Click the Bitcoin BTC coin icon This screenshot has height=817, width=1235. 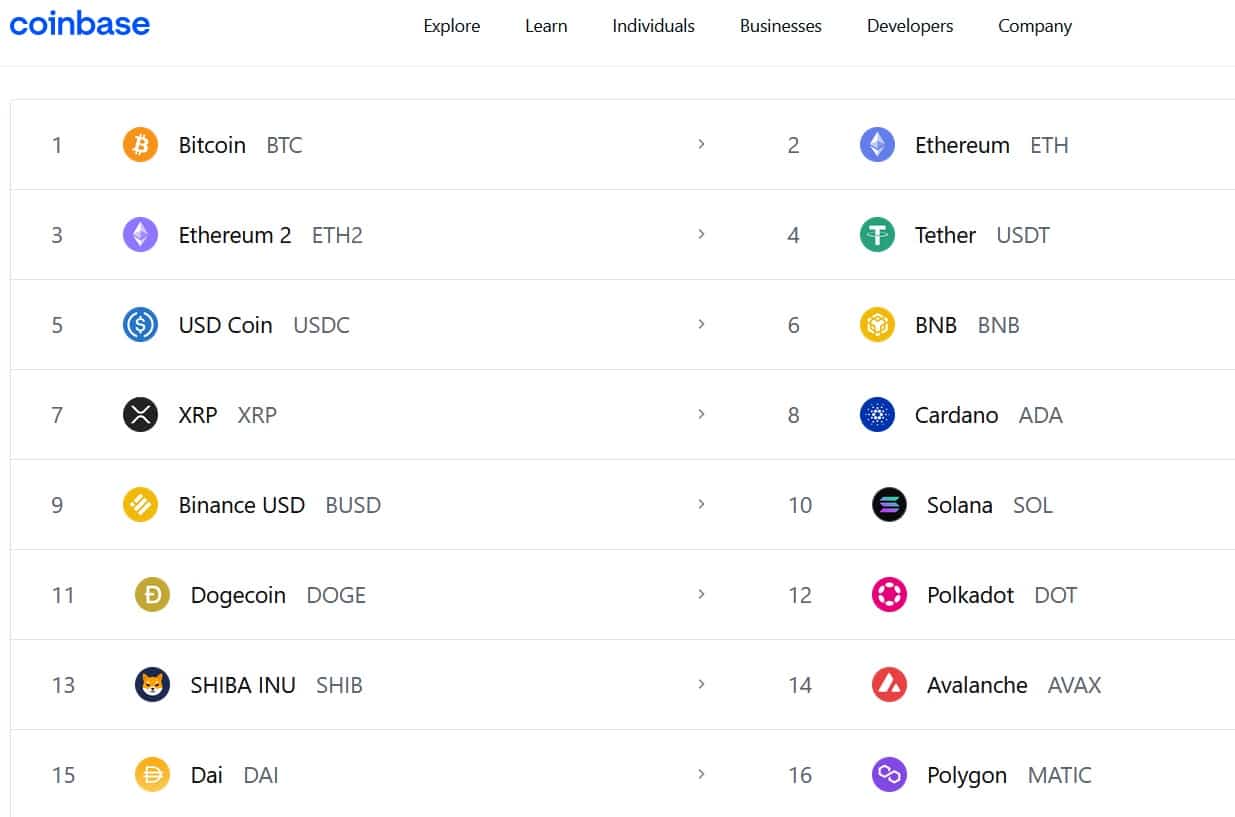140,144
